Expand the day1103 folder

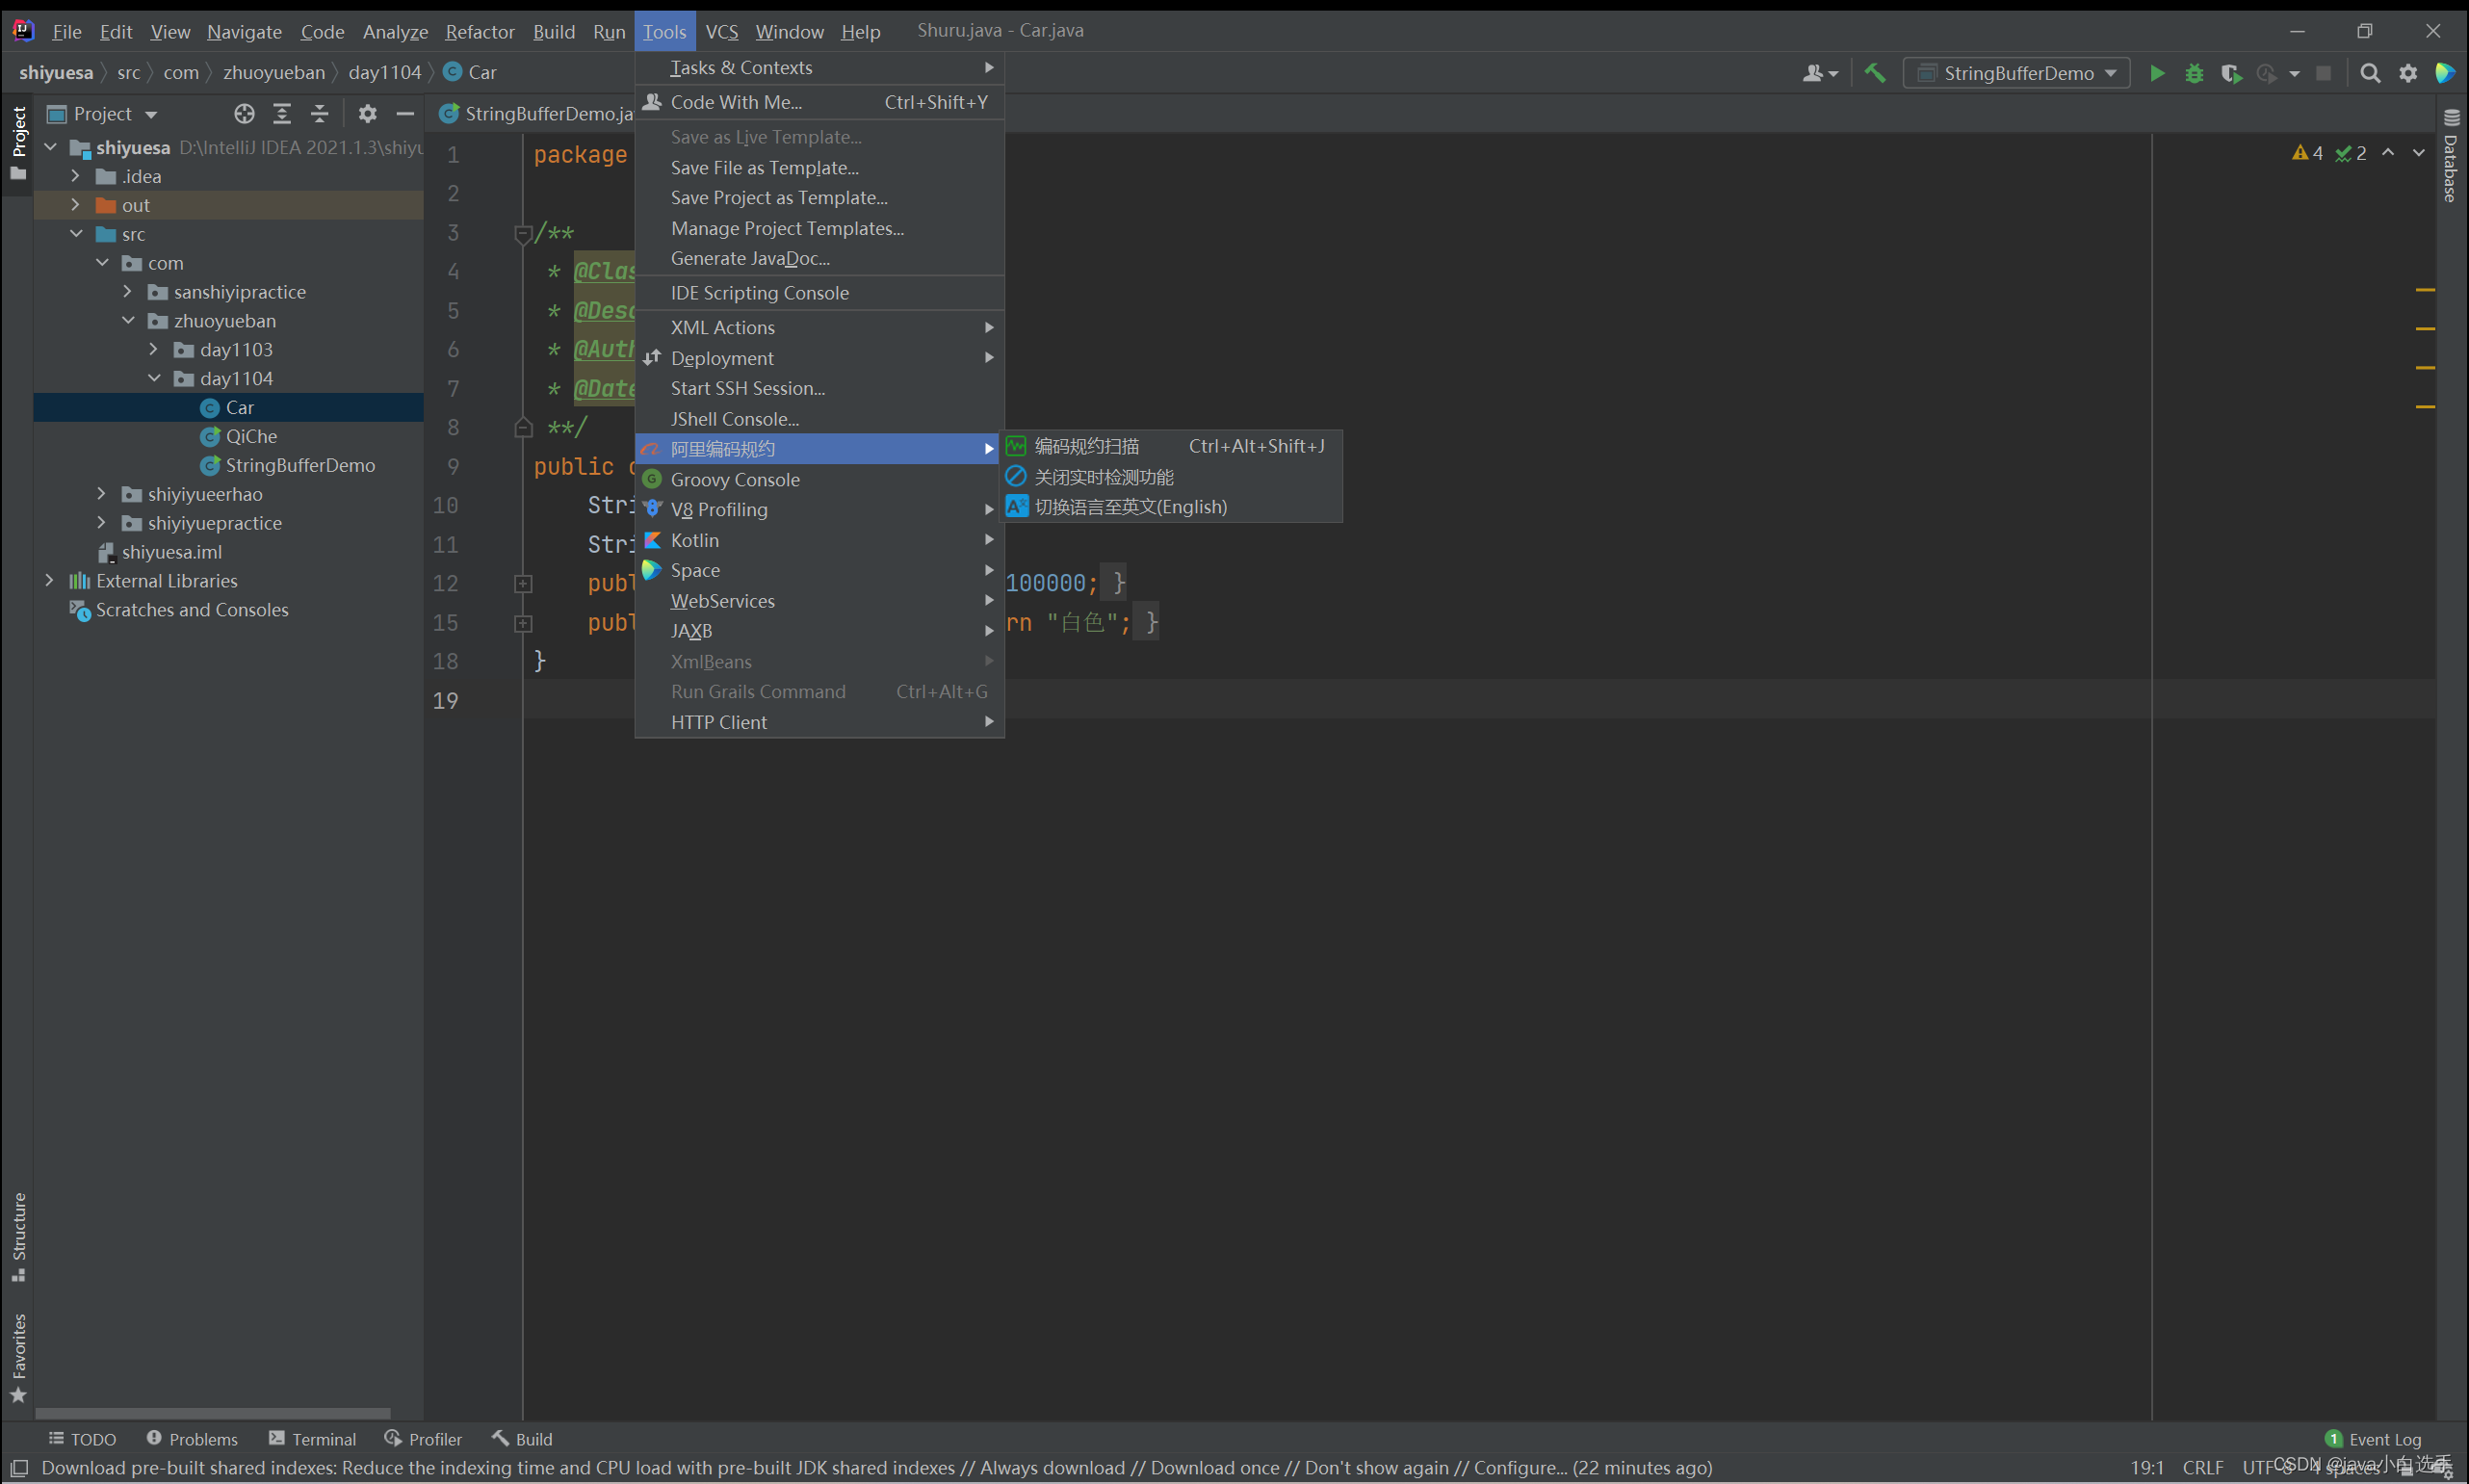coord(153,349)
